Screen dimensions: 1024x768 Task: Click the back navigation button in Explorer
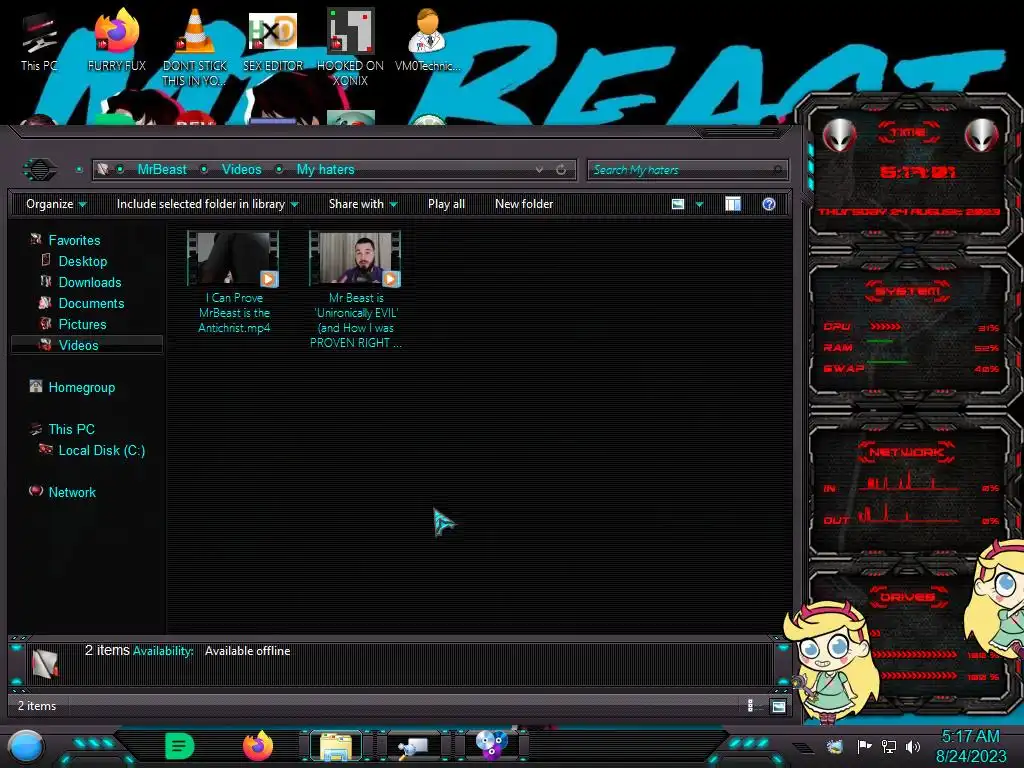tap(40, 170)
